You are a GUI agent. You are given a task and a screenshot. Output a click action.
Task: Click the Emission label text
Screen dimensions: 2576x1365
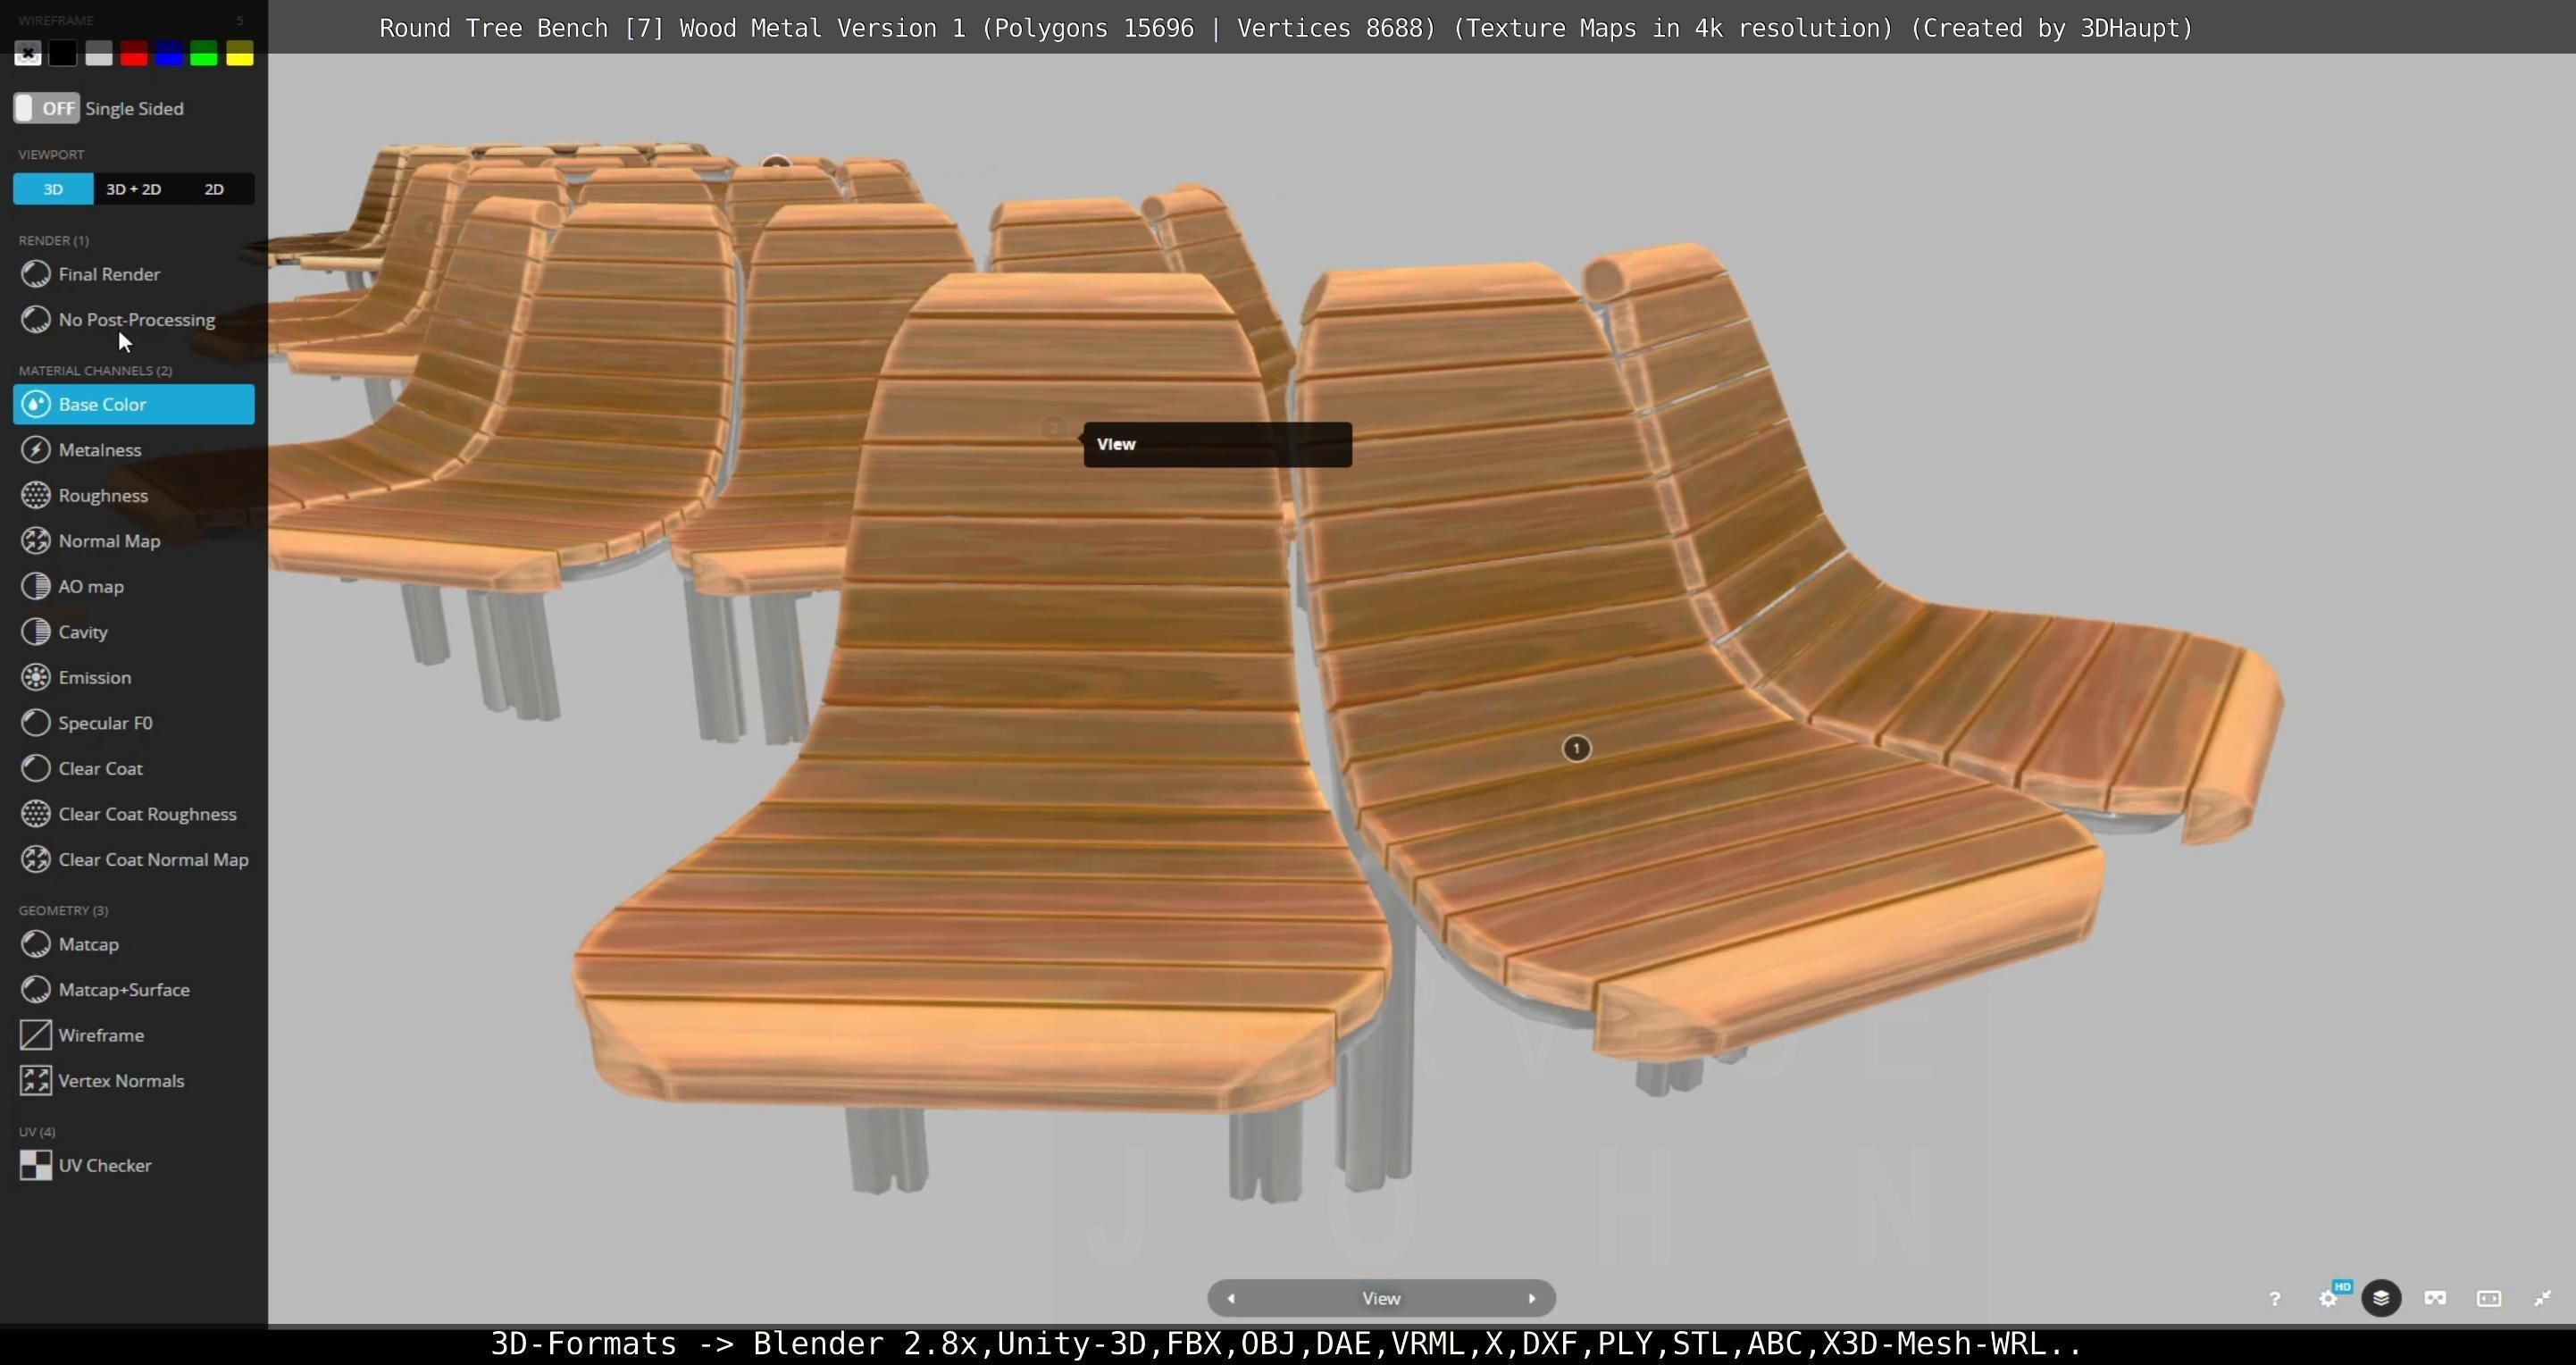click(95, 677)
